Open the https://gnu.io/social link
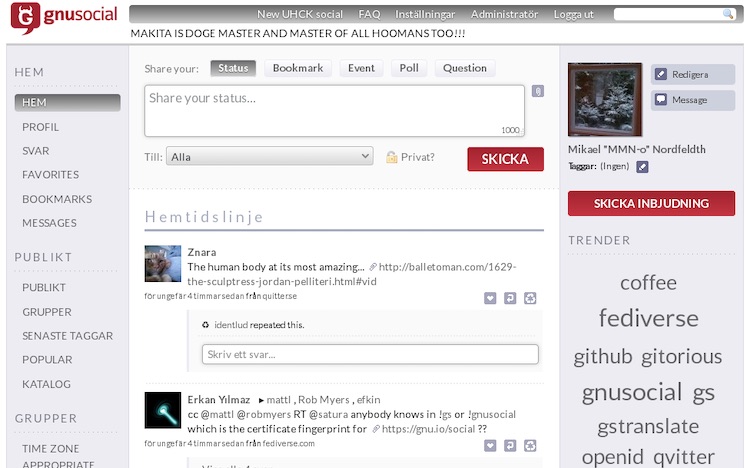This screenshot has height=468, width=750. pyautogui.click(x=429, y=429)
